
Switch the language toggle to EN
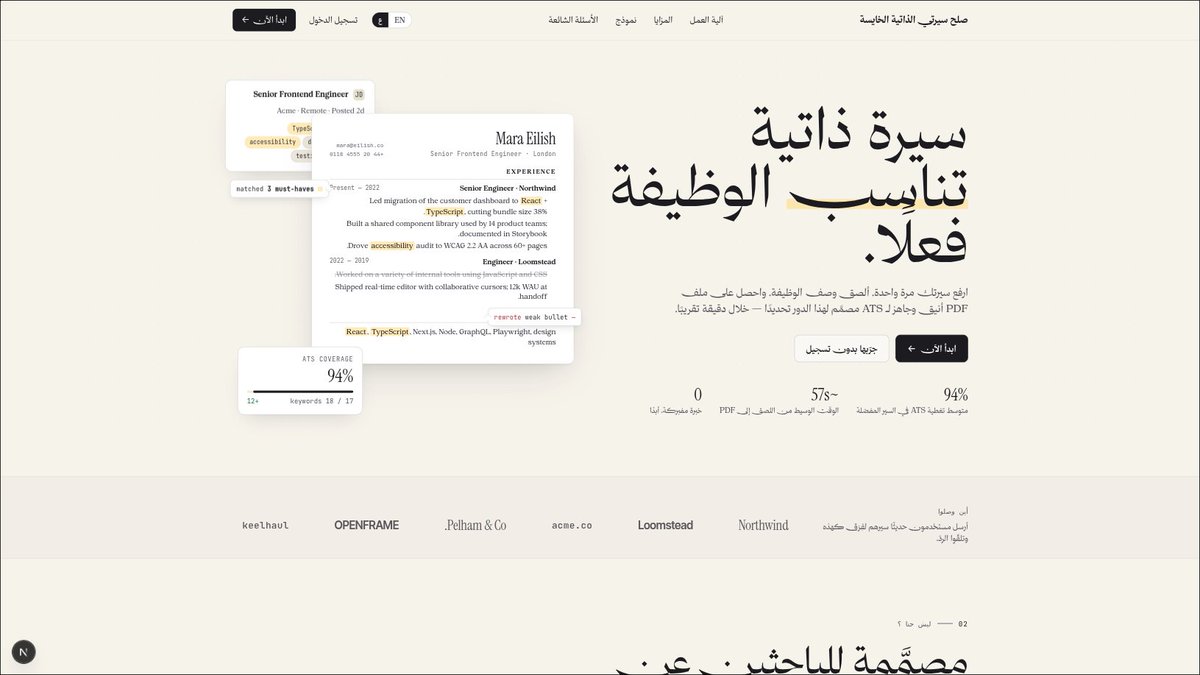click(400, 20)
